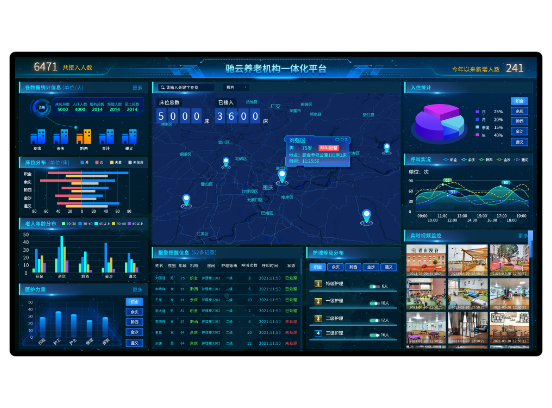
Task: Open the dropdown beside the map search box
Action: (x=236, y=87)
